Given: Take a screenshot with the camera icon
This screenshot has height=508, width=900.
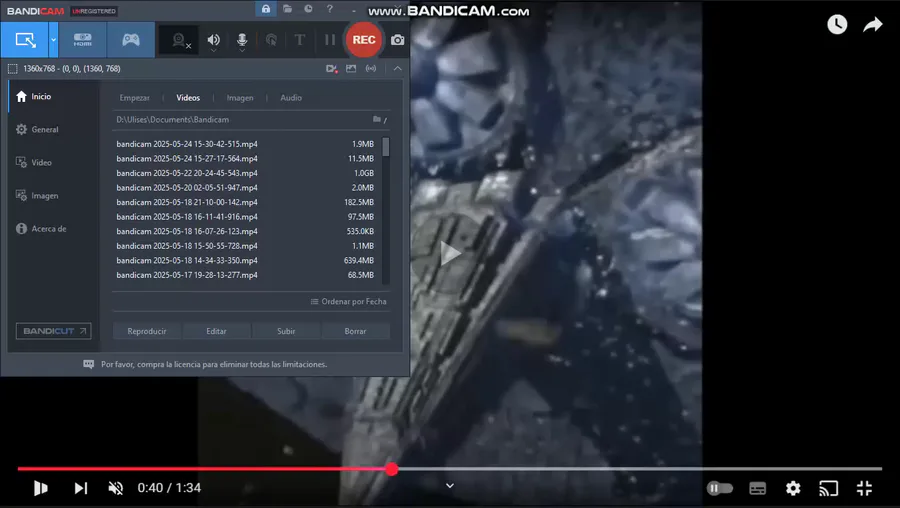Looking at the screenshot, I should click(397, 40).
